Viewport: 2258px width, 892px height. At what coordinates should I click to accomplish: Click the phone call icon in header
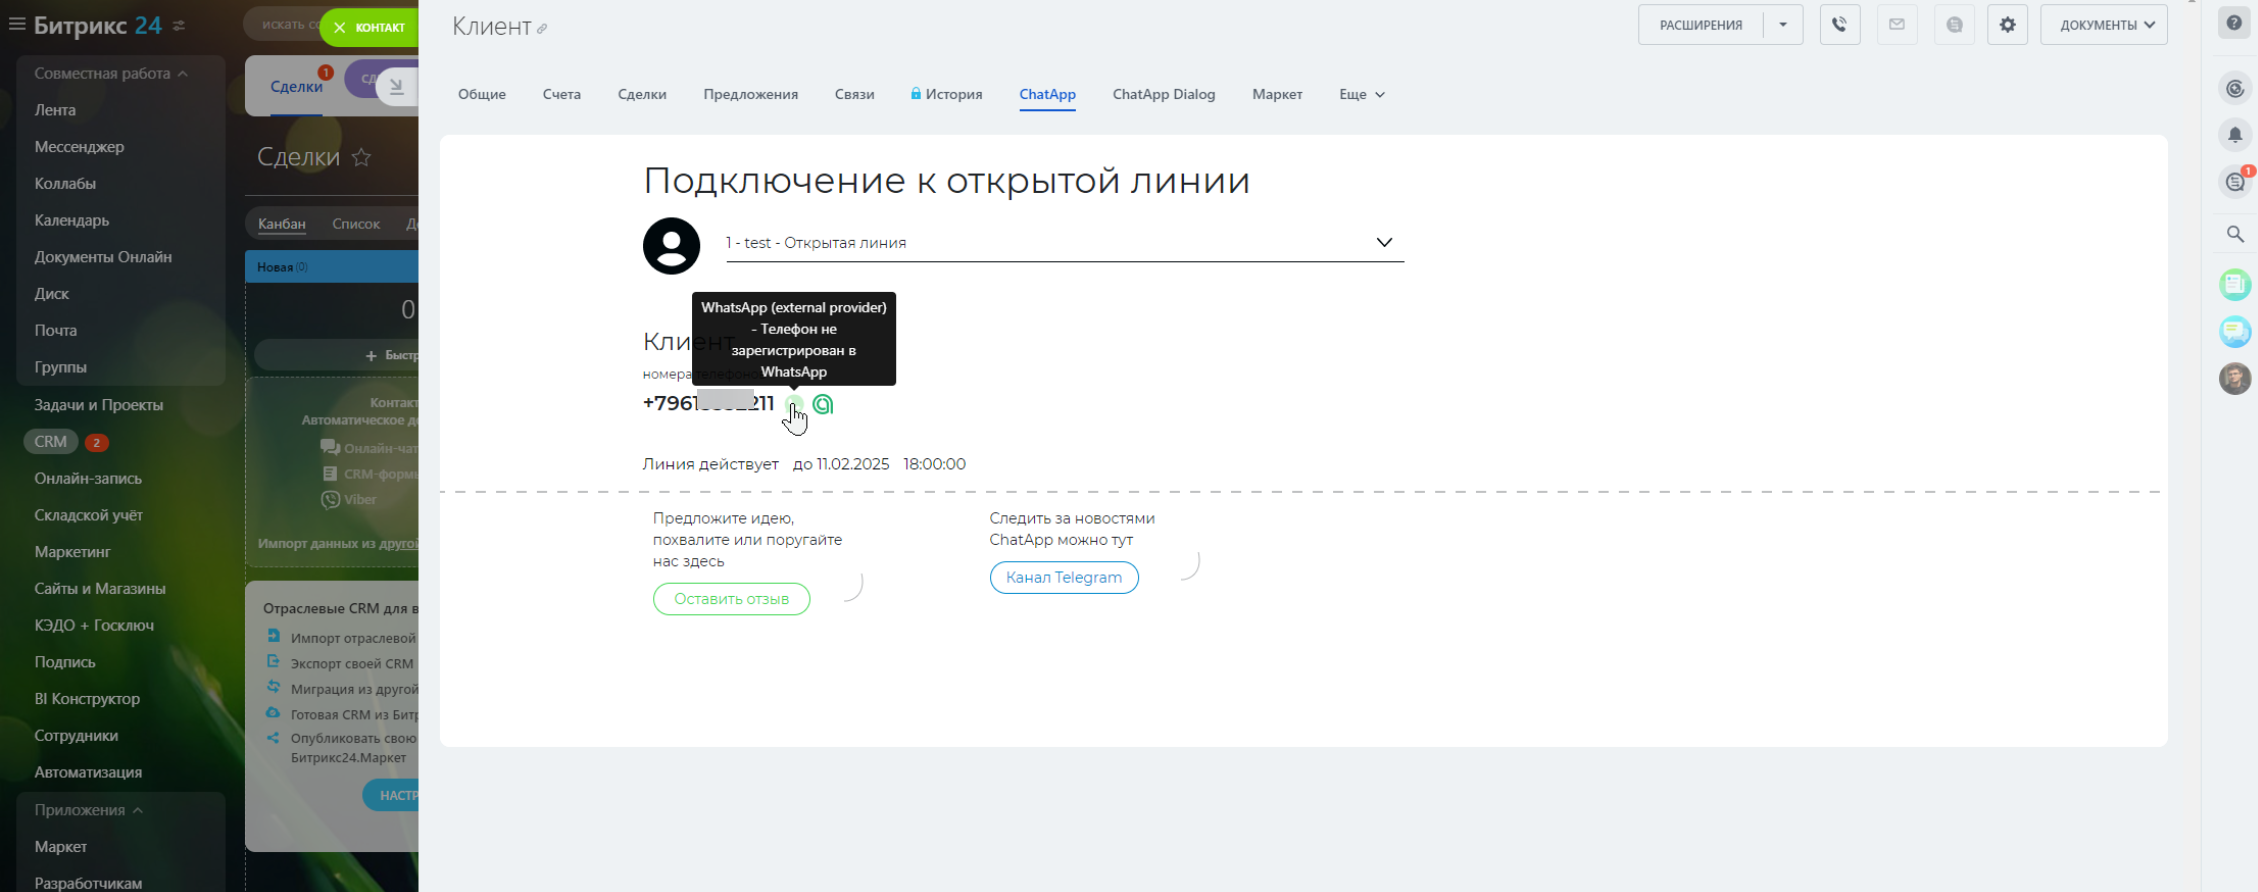coord(1839,25)
